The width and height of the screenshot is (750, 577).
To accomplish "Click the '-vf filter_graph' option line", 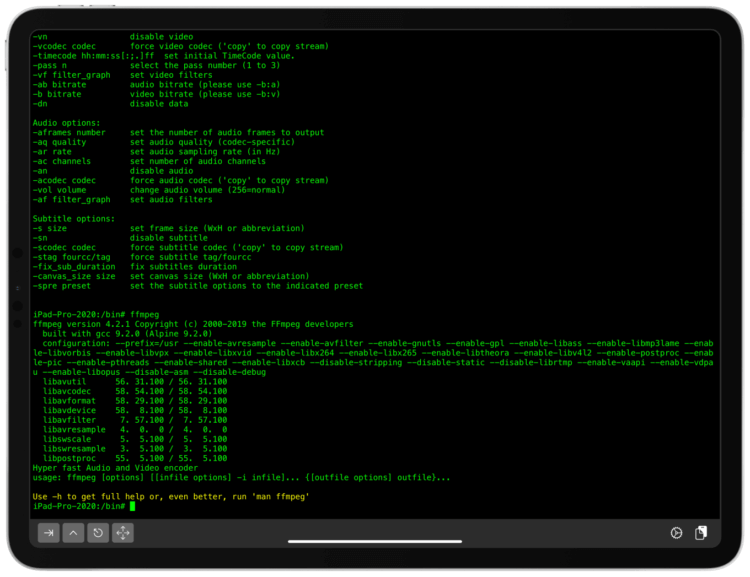I will [x=122, y=75].
